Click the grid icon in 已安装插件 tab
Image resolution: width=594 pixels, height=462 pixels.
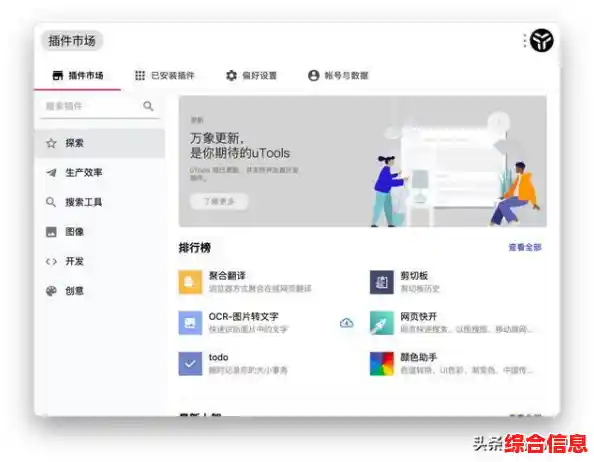[x=140, y=75]
